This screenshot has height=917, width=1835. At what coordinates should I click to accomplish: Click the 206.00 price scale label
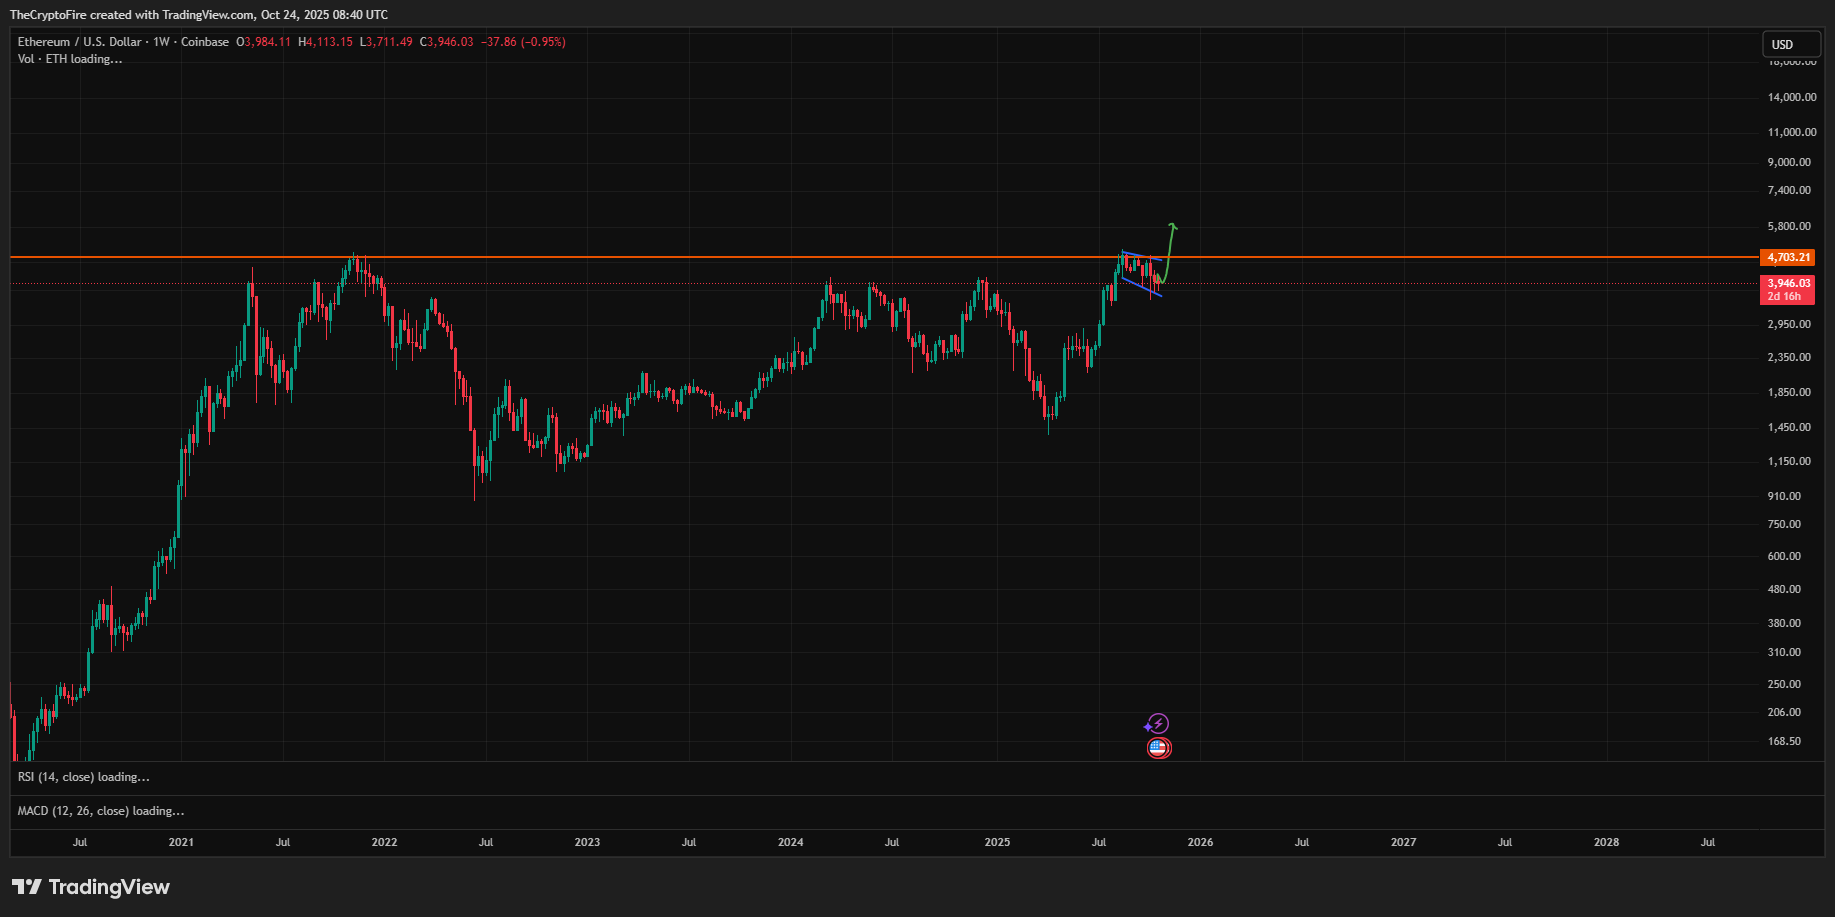[1784, 712]
